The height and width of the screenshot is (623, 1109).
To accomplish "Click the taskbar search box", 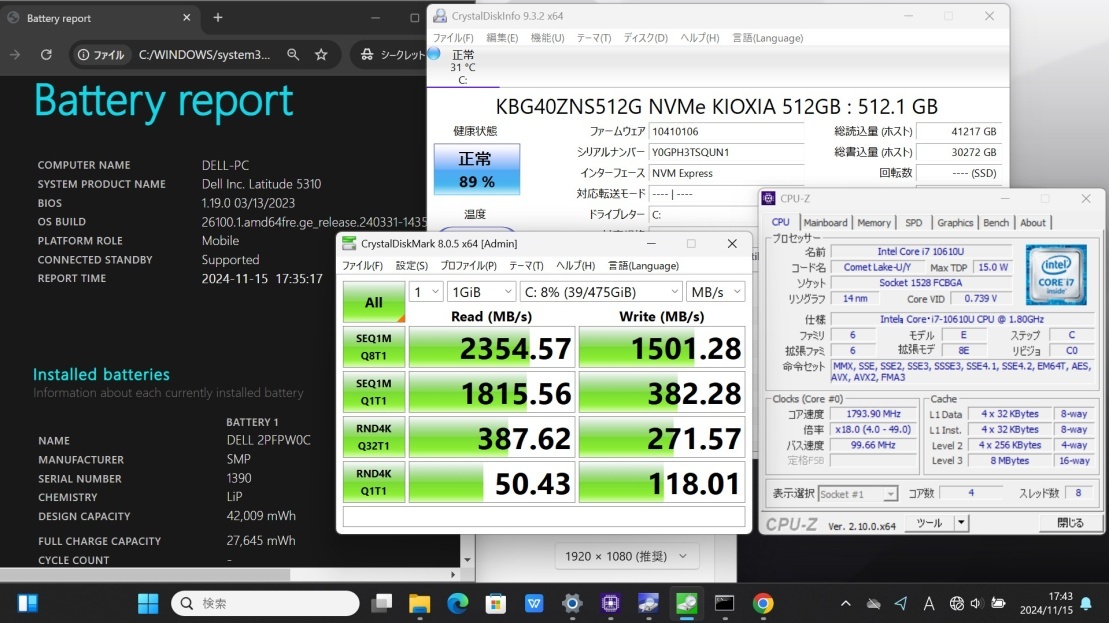I will 265,603.
